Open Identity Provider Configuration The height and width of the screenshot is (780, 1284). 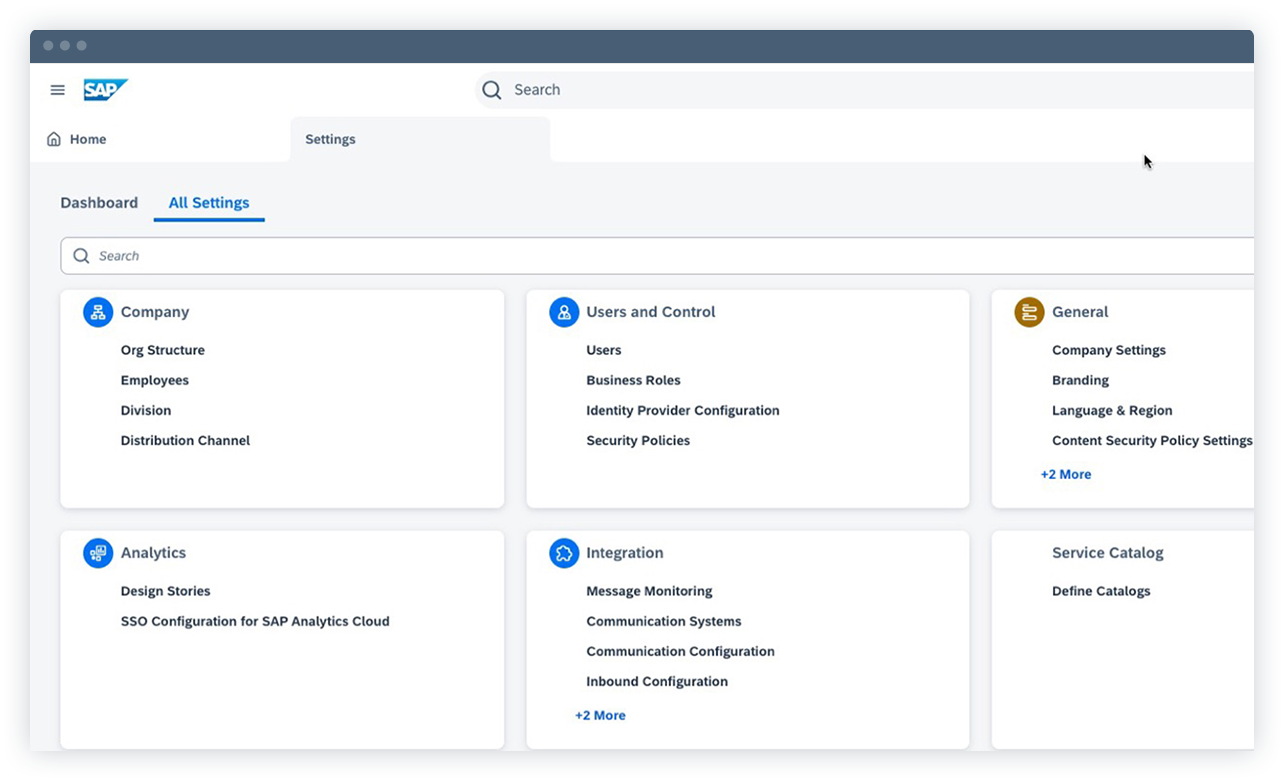pyautogui.click(x=683, y=410)
